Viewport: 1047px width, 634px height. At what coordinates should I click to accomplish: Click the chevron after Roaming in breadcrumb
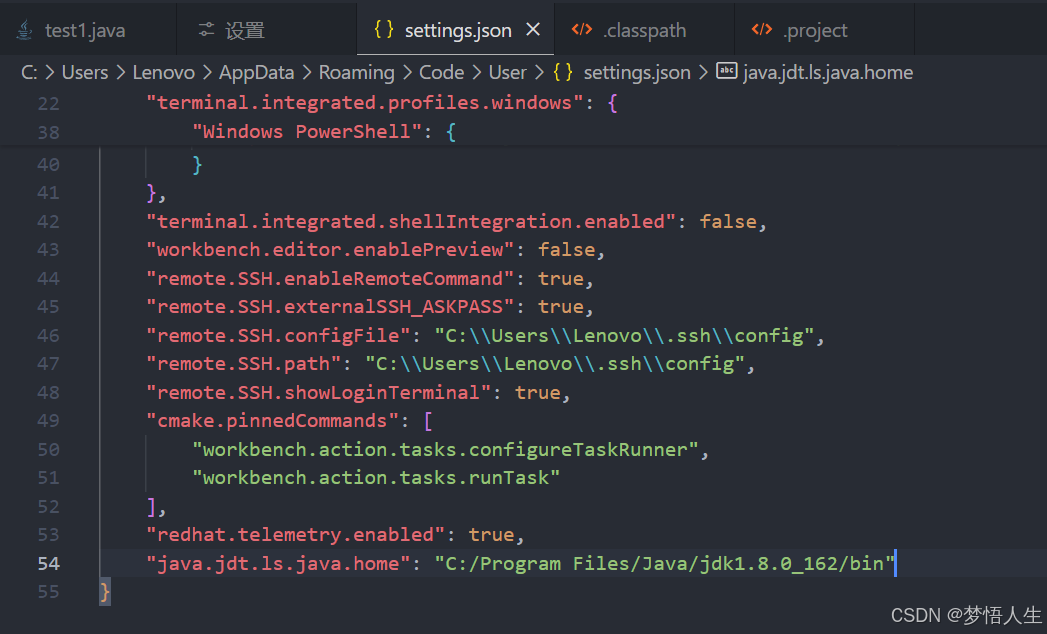coord(407,72)
